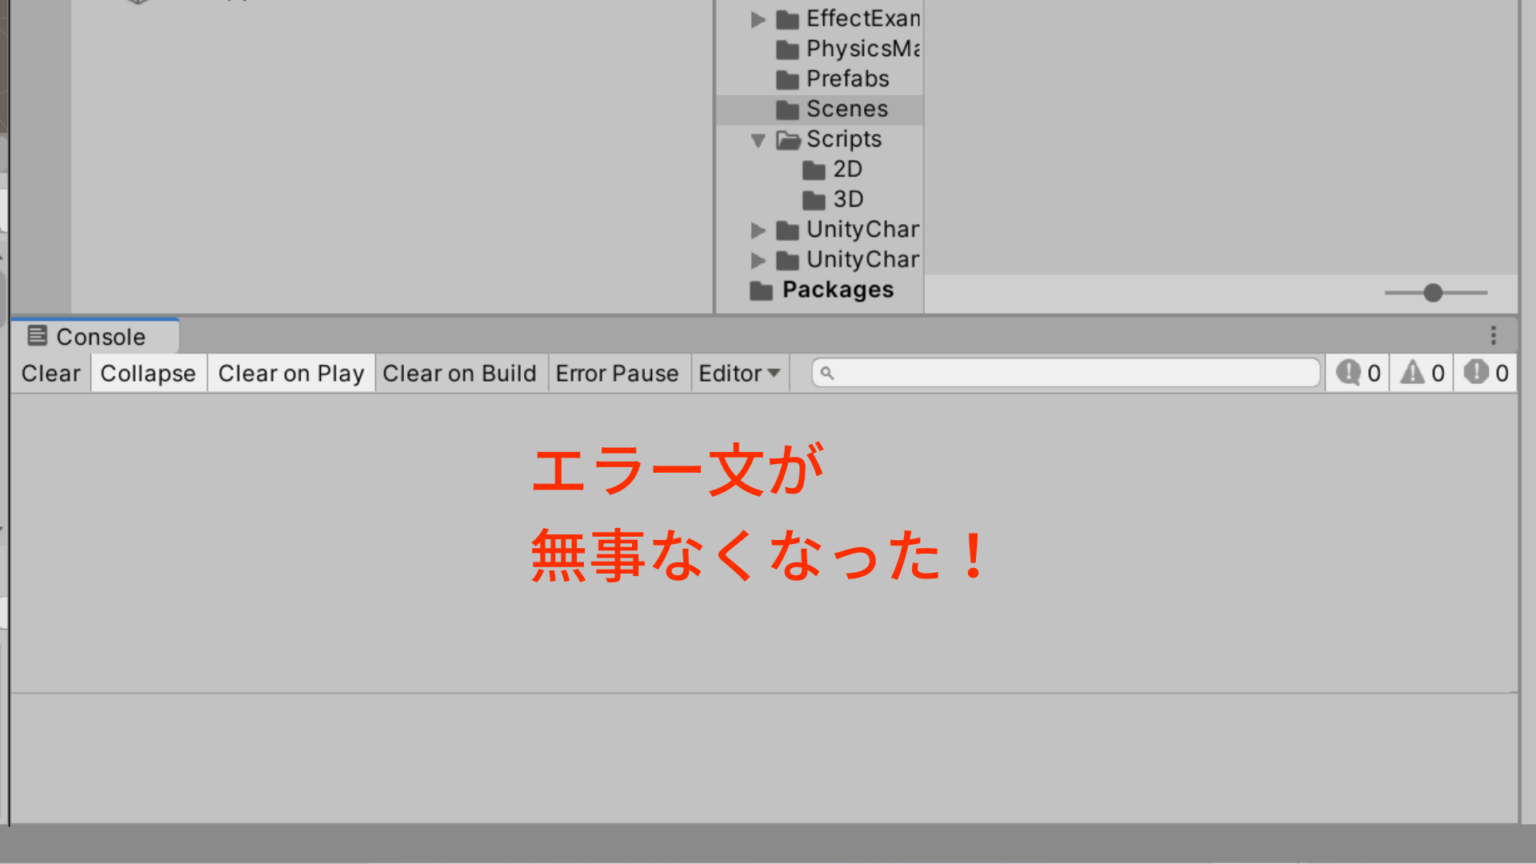Toggle the info message count filter
This screenshot has width=1536, height=864.
pos(1357,373)
